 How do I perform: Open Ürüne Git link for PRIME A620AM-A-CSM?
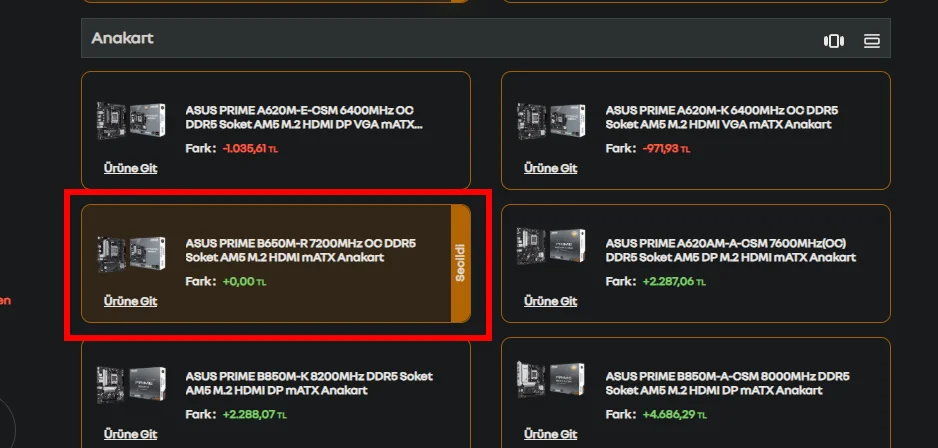point(550,301)
